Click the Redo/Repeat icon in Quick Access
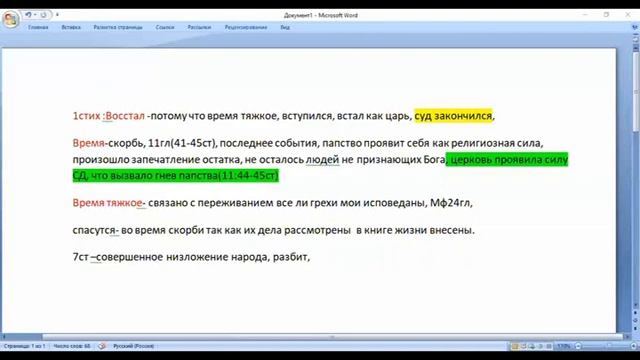Image resolution: width=640 pixels, height=360 pixels. coord(43,15)
